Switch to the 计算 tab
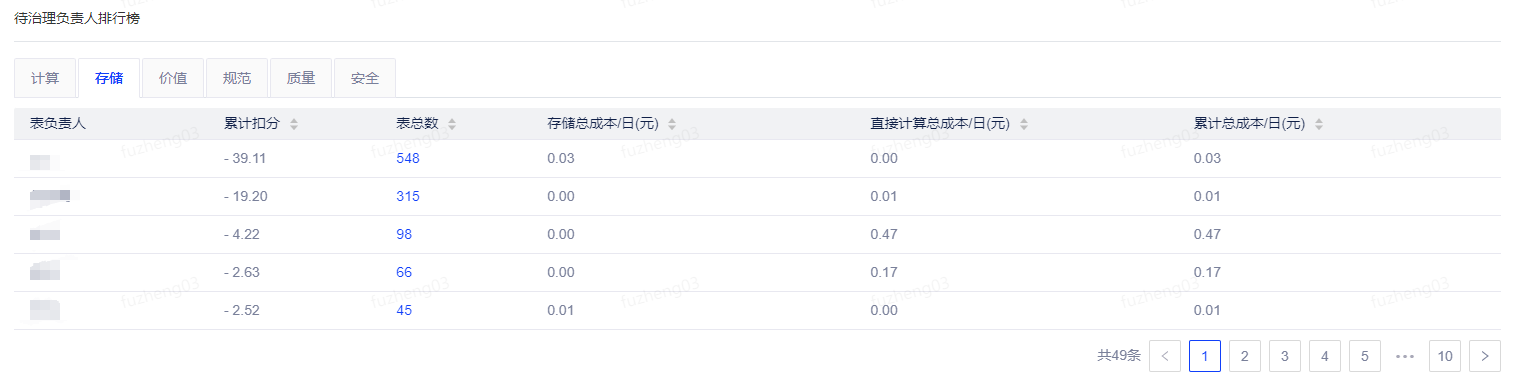Screen dimensions: 1517x379 click(x=45, y=78)
